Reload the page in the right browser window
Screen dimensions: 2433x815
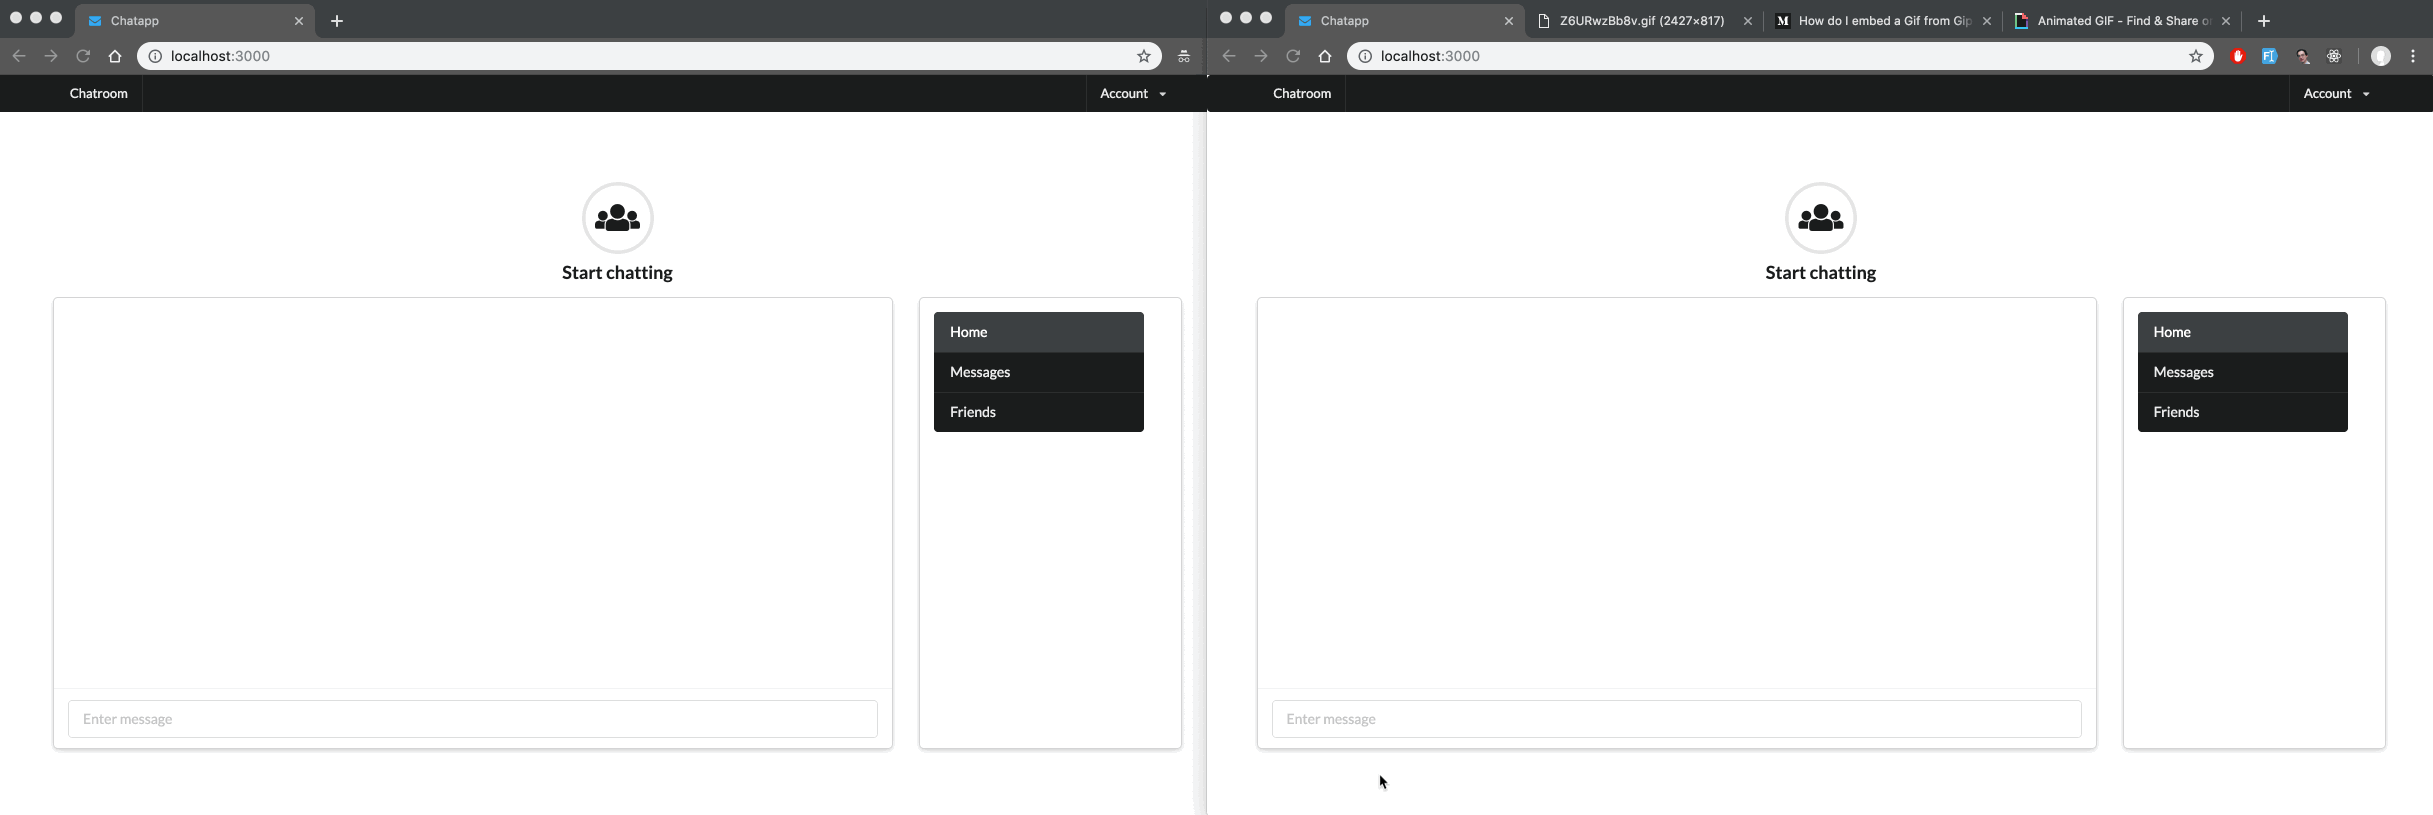(x=1293, y=56)
